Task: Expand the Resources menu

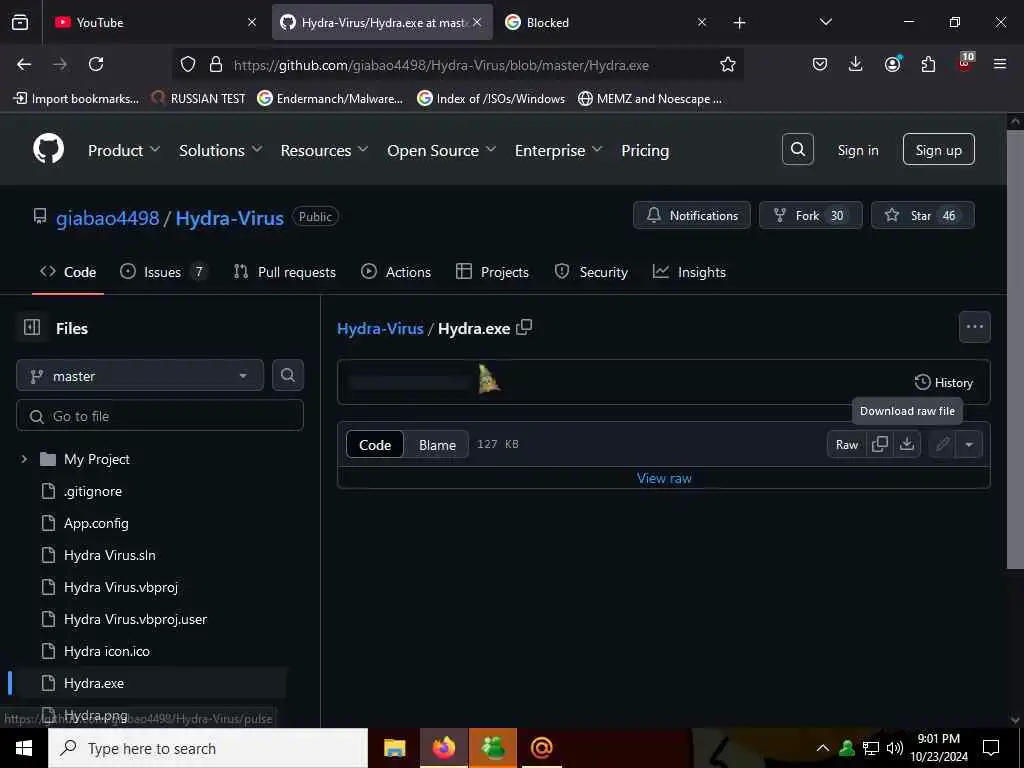Action: click(324, 150)
